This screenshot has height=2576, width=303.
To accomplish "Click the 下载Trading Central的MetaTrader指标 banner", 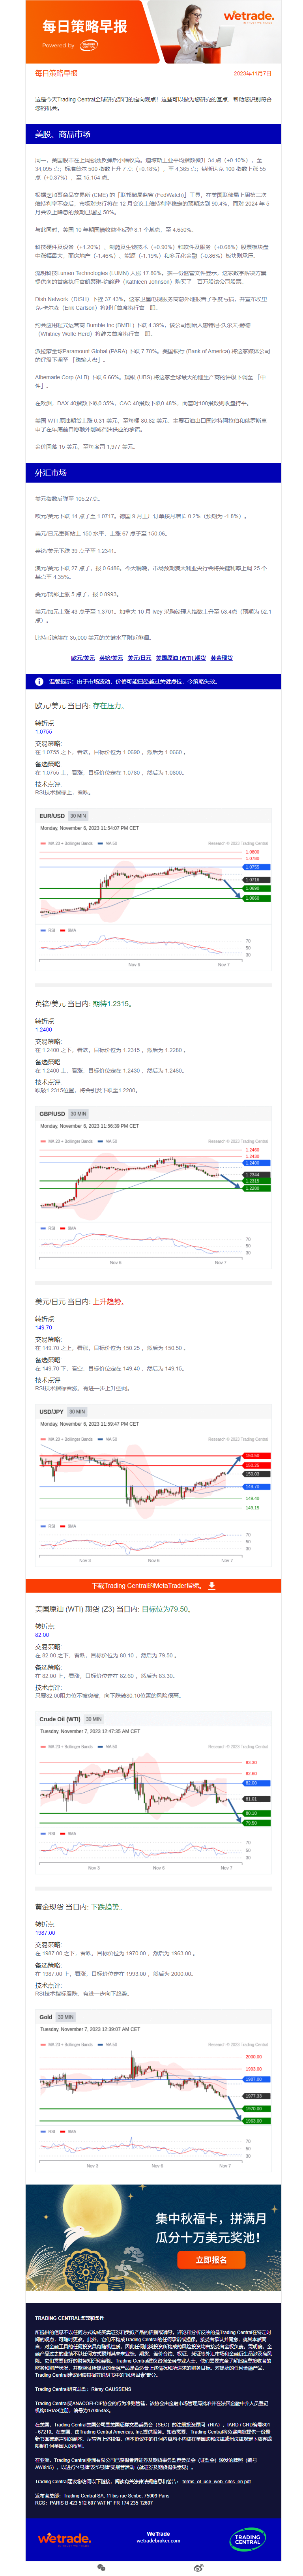I will 153,1586.
